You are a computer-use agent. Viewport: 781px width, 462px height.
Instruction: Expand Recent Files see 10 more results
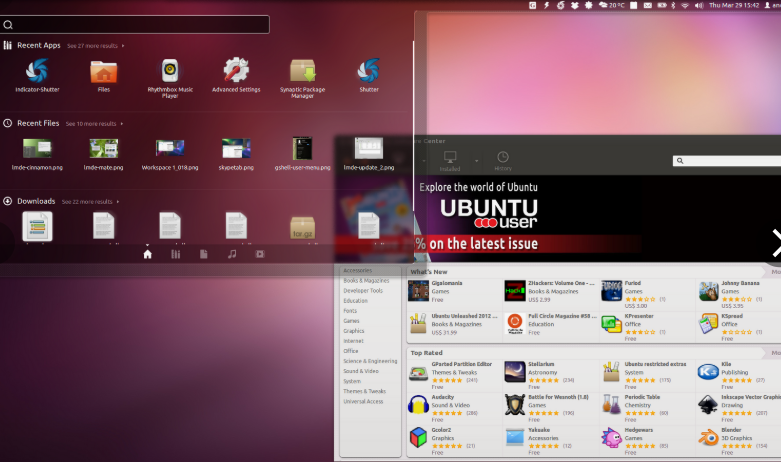click(x=94, y=124)
